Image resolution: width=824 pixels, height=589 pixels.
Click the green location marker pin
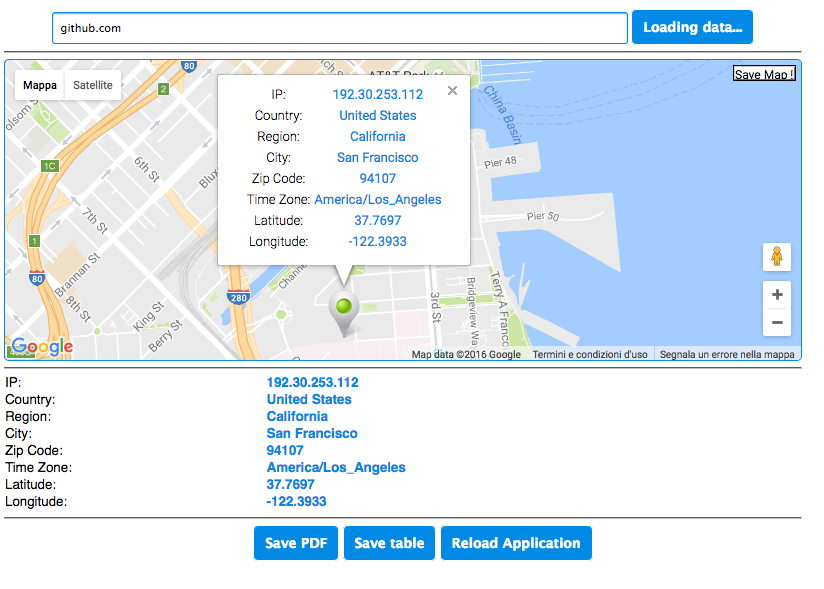coord(344,313)
